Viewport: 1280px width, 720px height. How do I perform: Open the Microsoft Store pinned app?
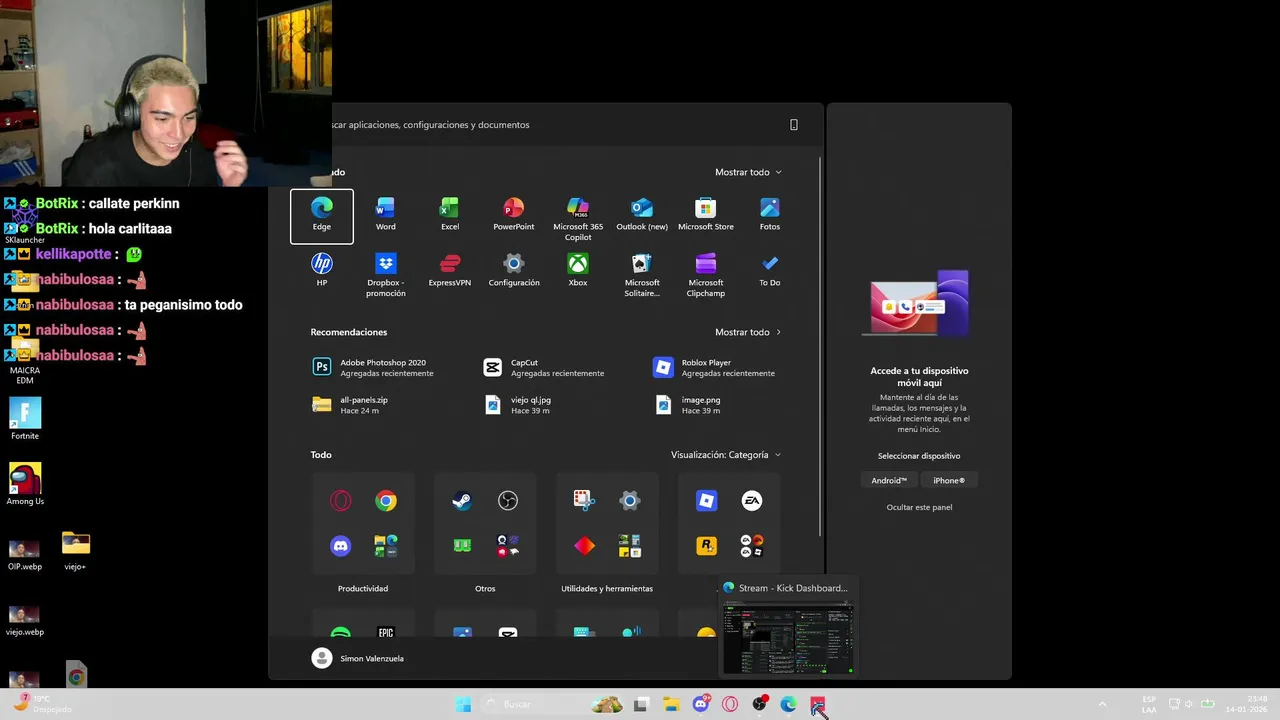[x=706, y=215]
